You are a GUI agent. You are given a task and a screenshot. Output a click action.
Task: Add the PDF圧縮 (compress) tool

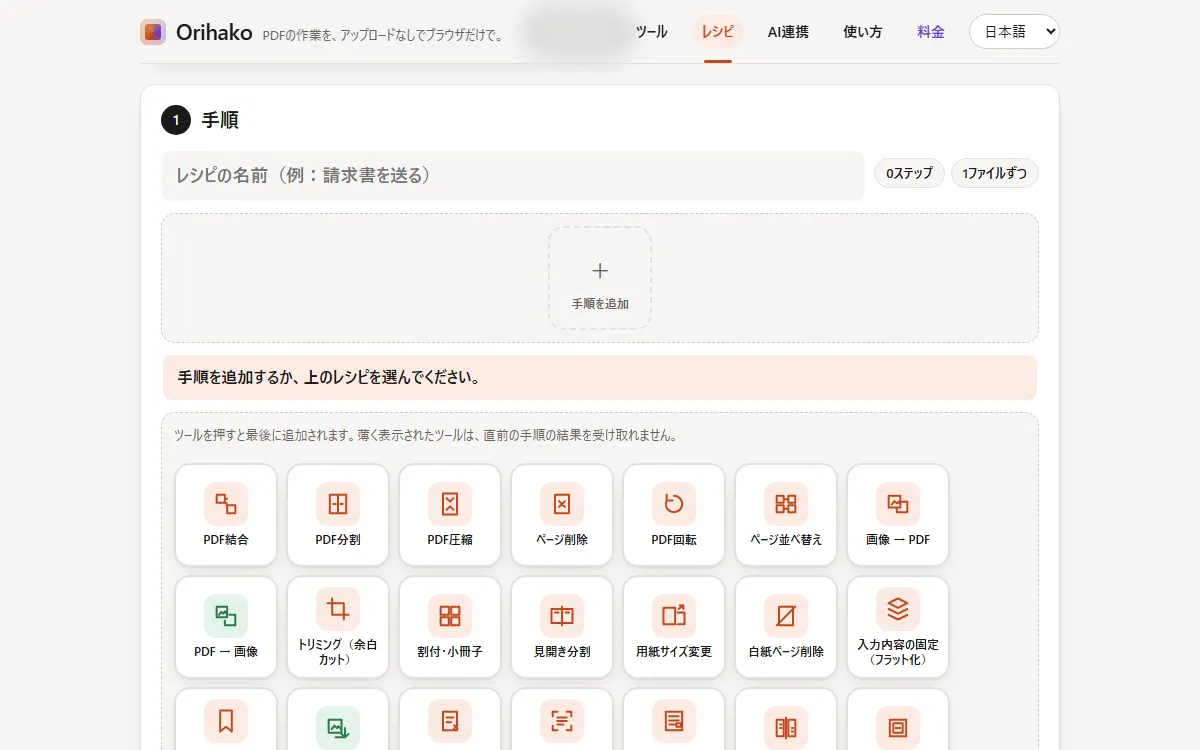click(450, 515)
